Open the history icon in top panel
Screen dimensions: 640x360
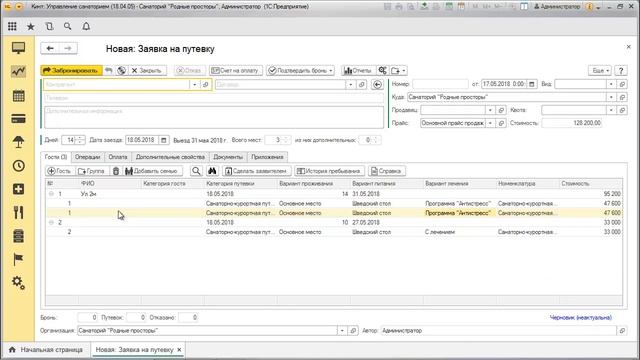tap(49, 26)
